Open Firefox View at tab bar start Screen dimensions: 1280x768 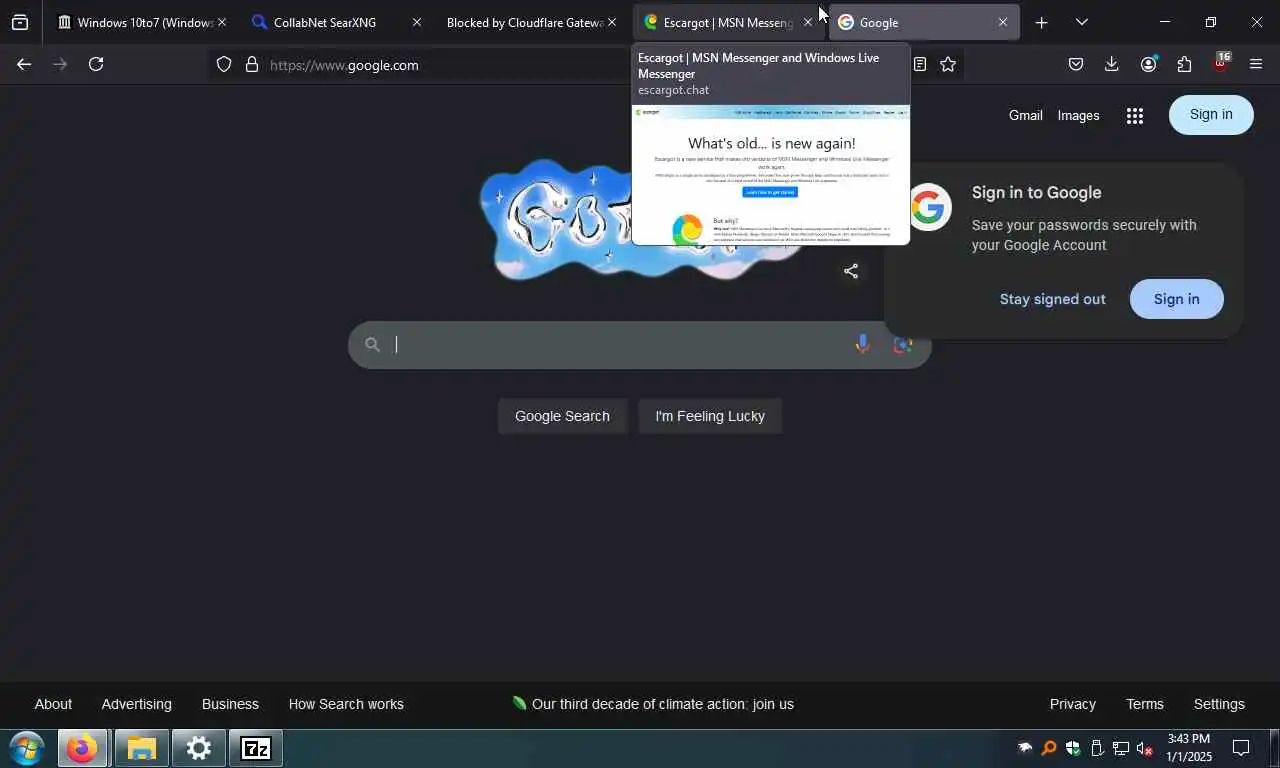coord(20,22)
